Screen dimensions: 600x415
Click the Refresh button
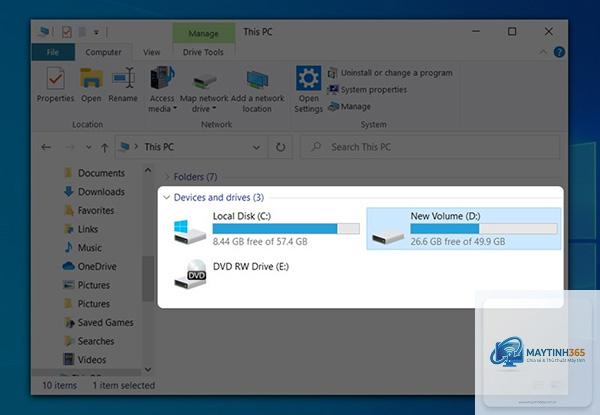(280, 147)
